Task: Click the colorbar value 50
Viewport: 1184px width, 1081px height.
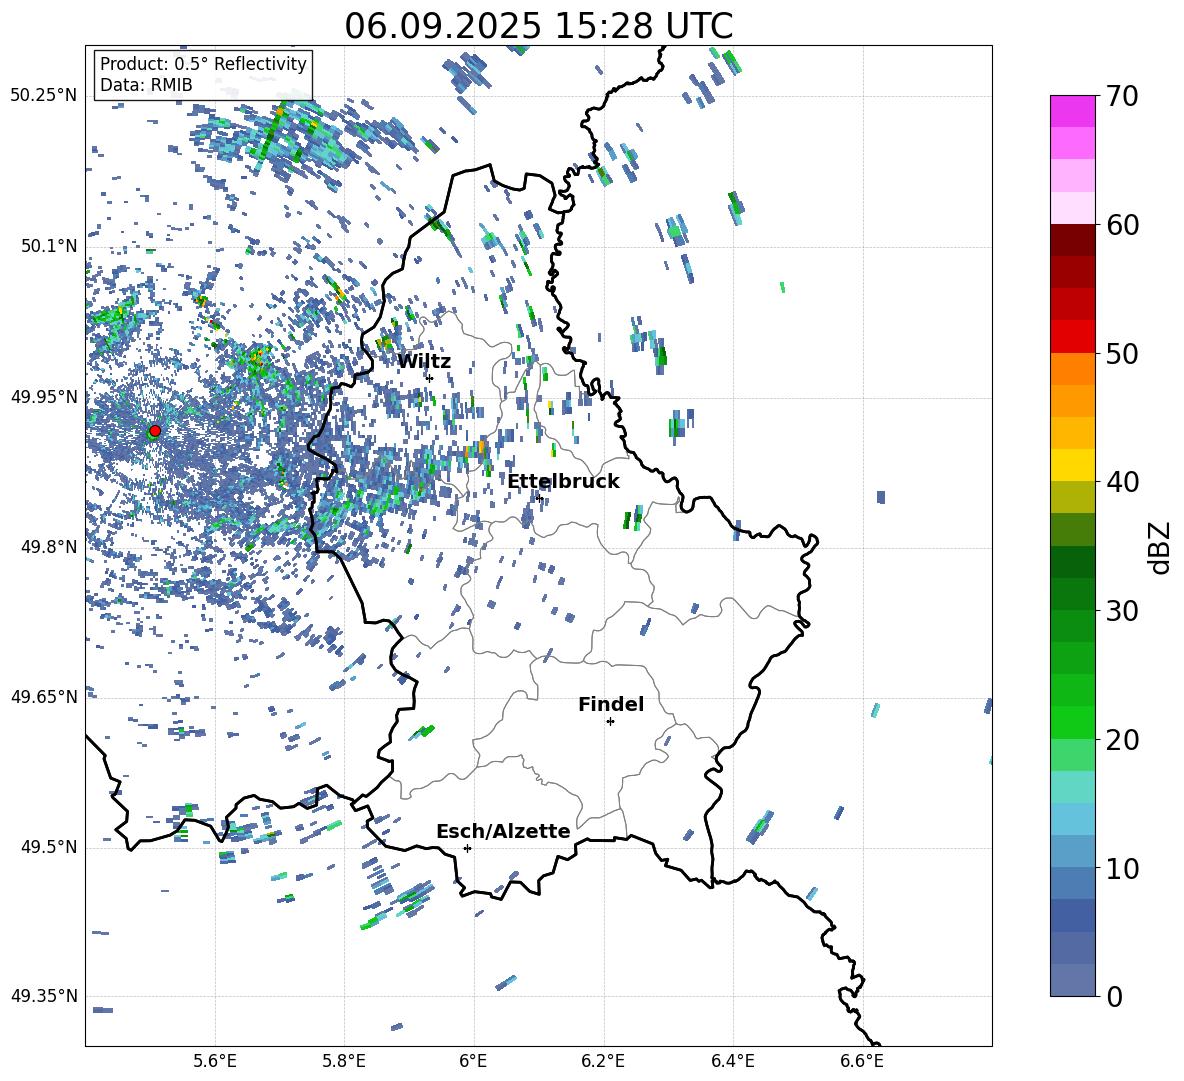Action: (x=1122, y=353)
